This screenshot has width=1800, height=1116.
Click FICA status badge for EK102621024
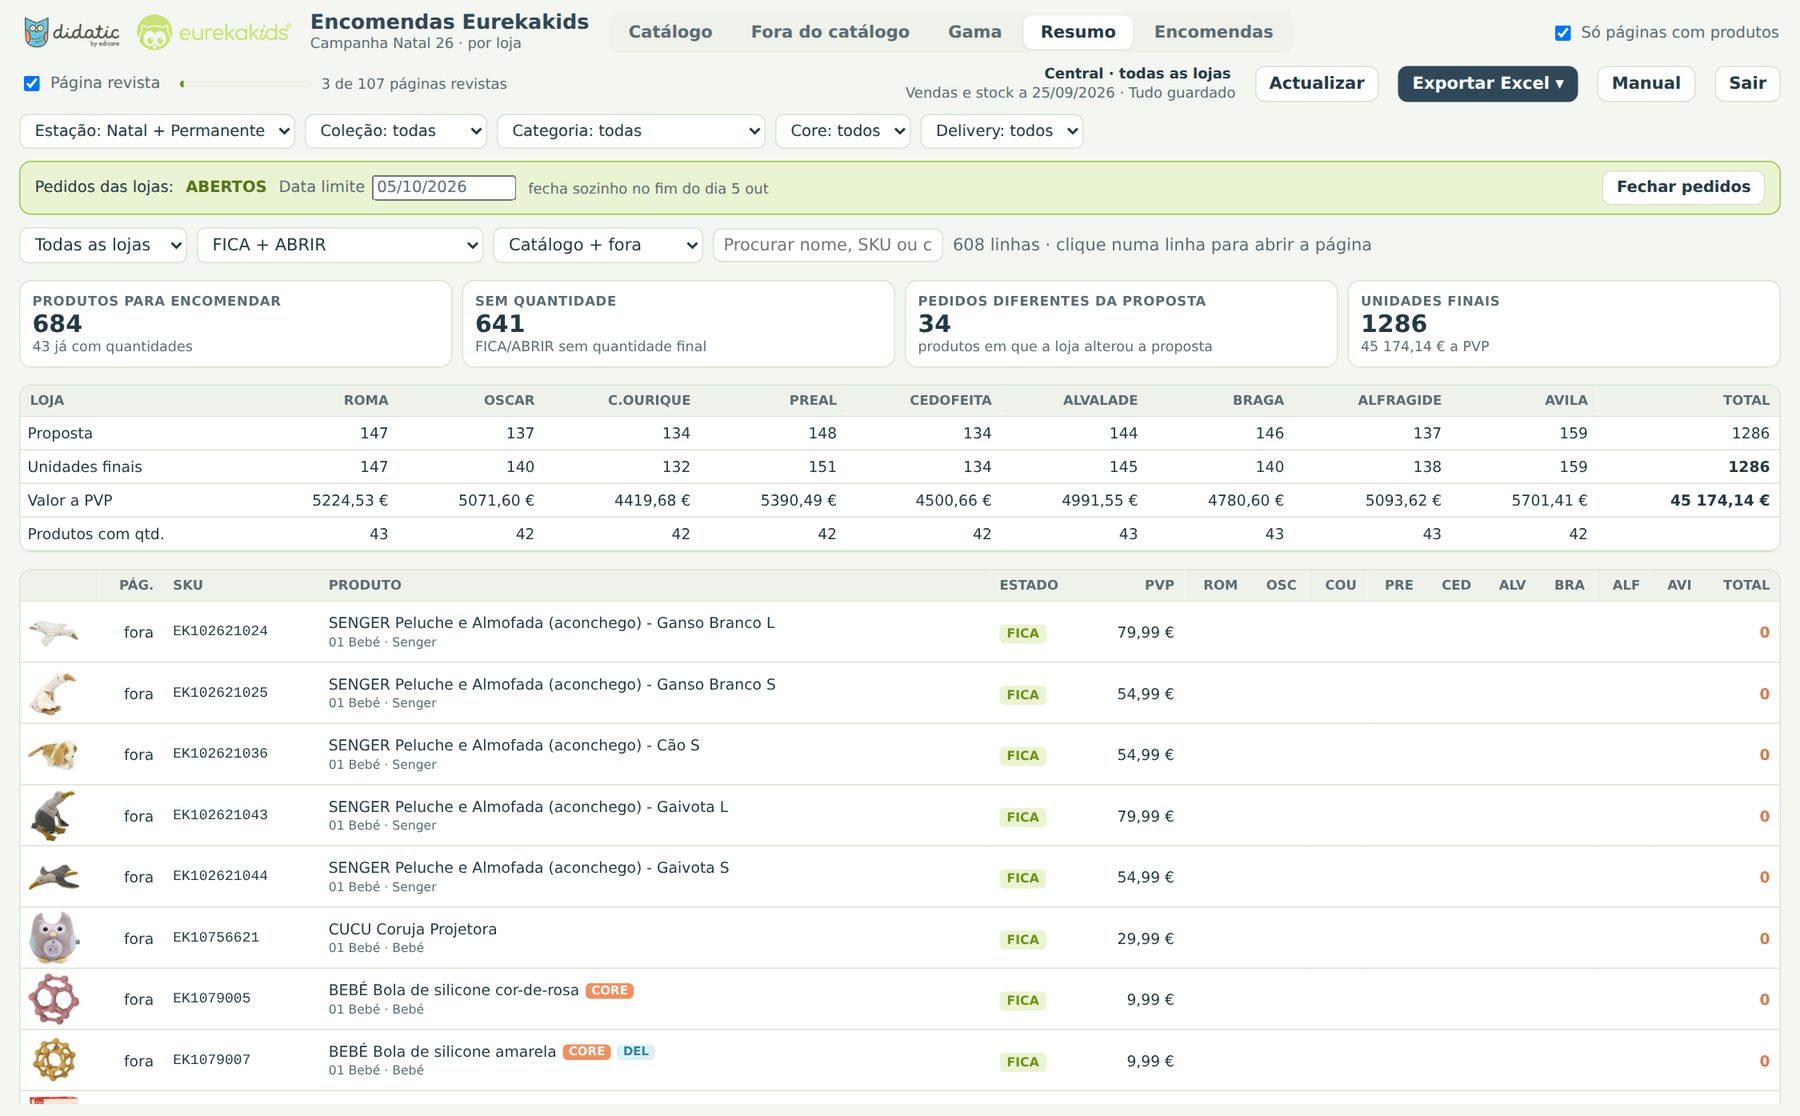1022,633
